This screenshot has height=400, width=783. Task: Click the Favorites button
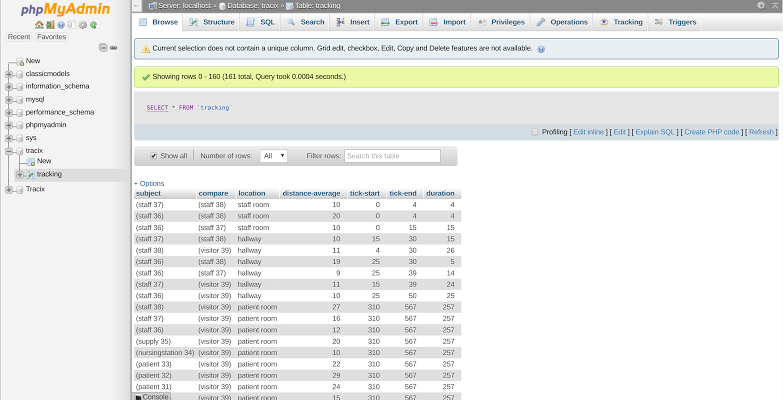(x=51, y=37)
